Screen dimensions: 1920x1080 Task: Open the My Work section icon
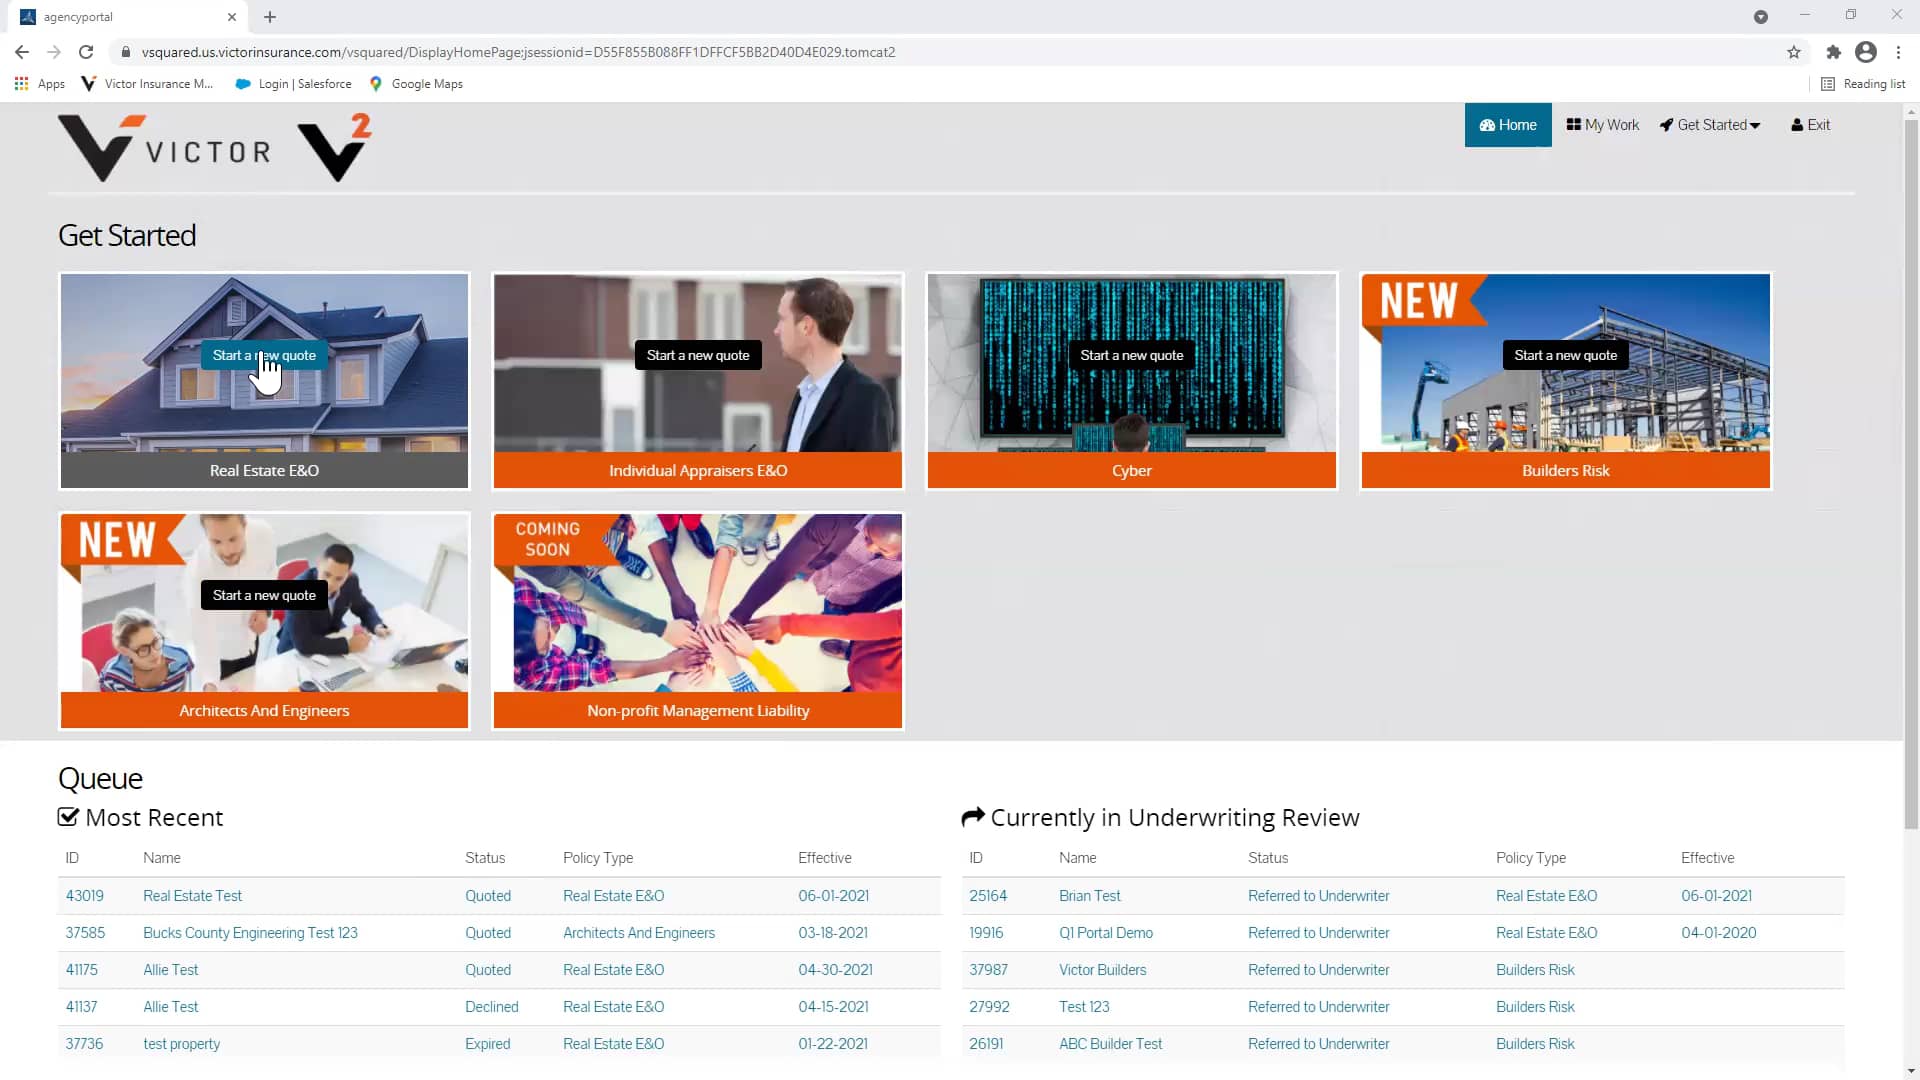[x=1575, y=124]
